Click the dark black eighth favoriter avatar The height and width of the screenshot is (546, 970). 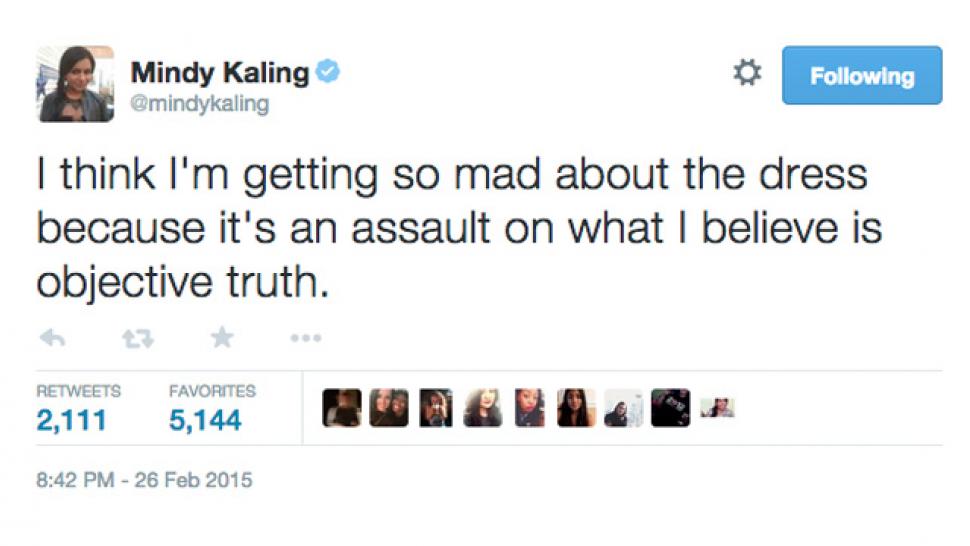click(670, 408)
